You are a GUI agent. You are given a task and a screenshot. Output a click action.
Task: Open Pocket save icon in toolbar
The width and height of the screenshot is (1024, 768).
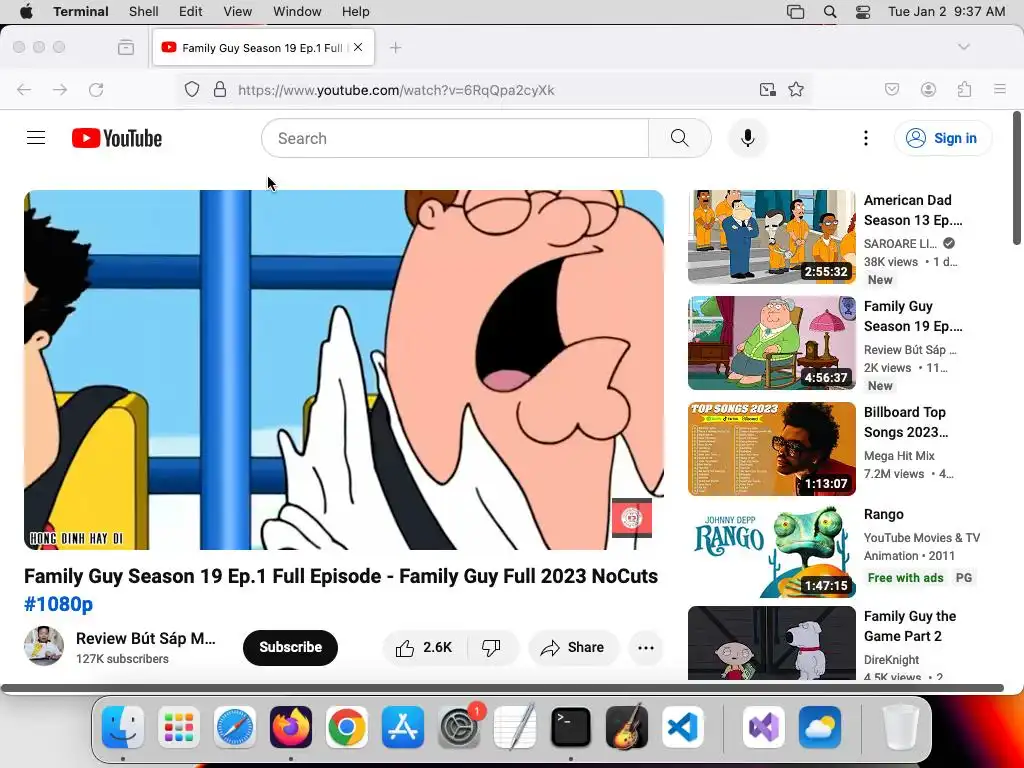(892, 89)
